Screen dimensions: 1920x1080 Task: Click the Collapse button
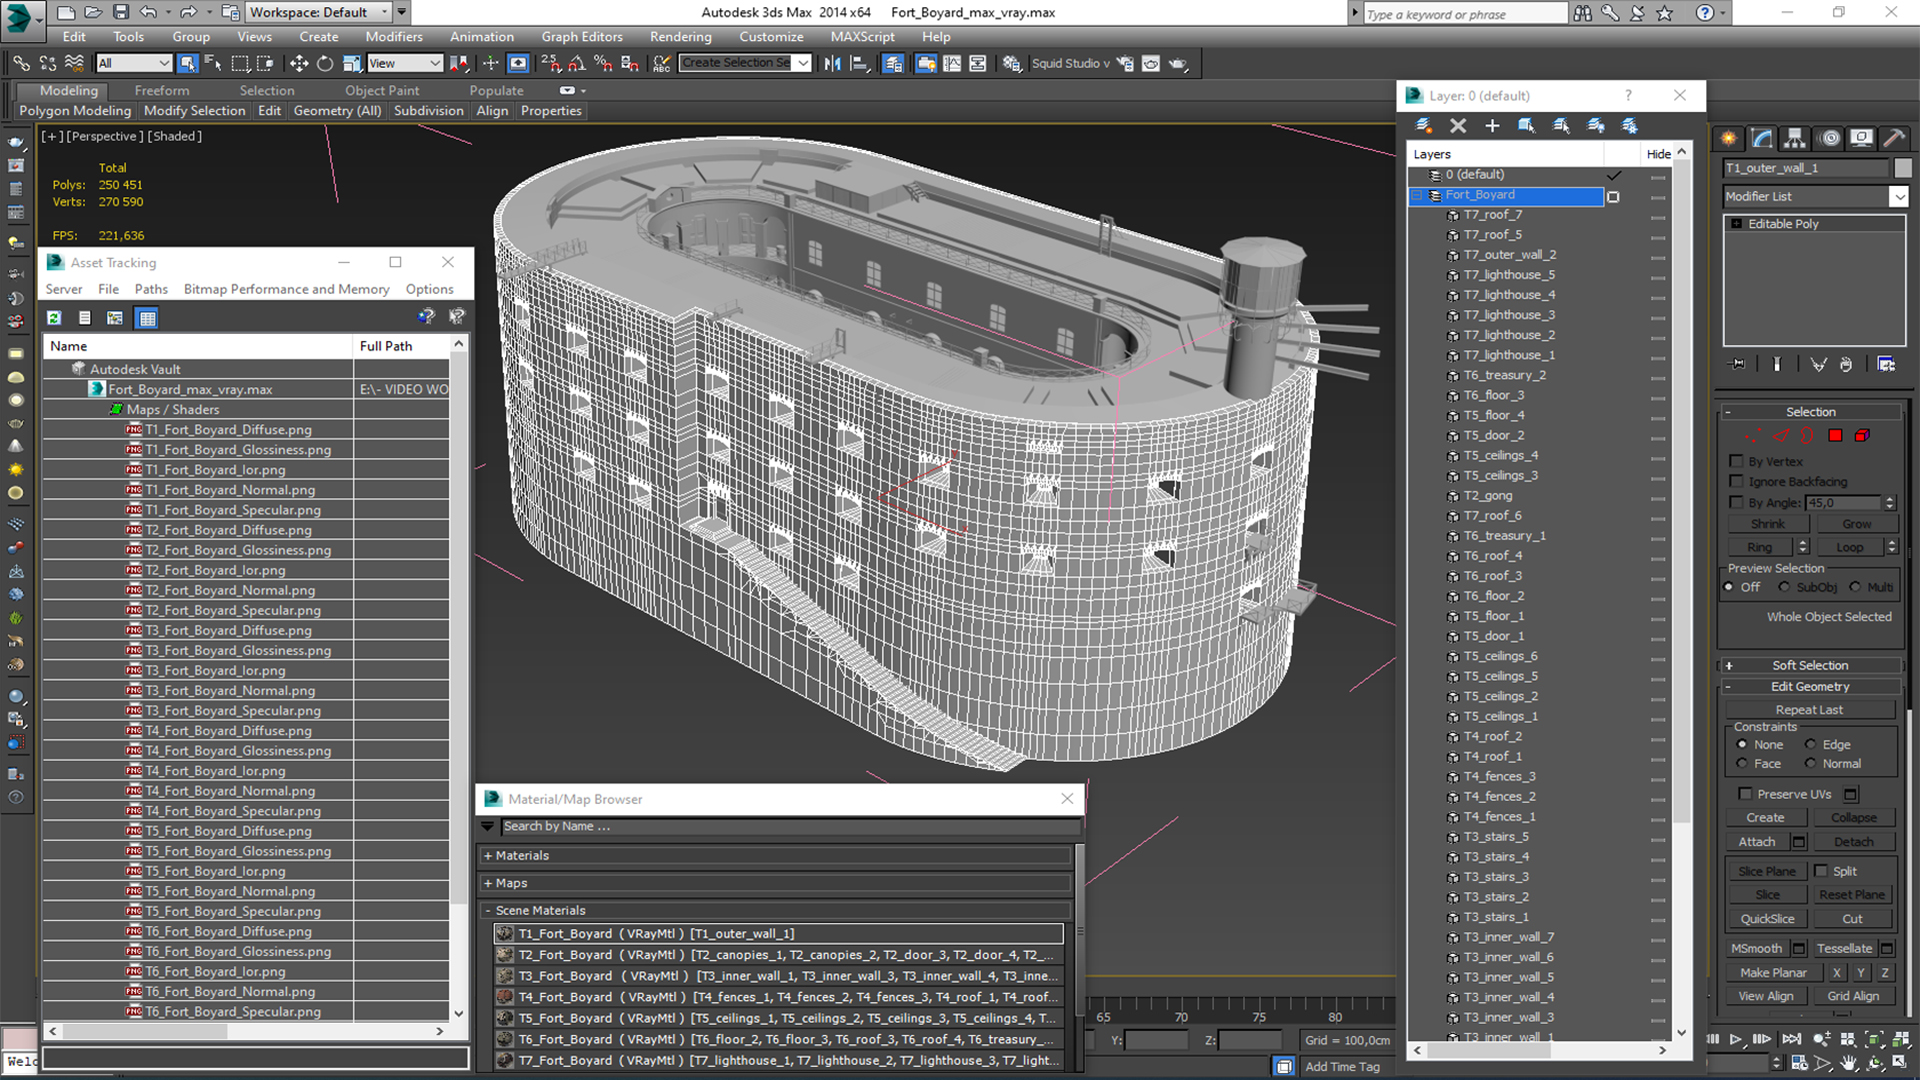tap(1853, 817)
